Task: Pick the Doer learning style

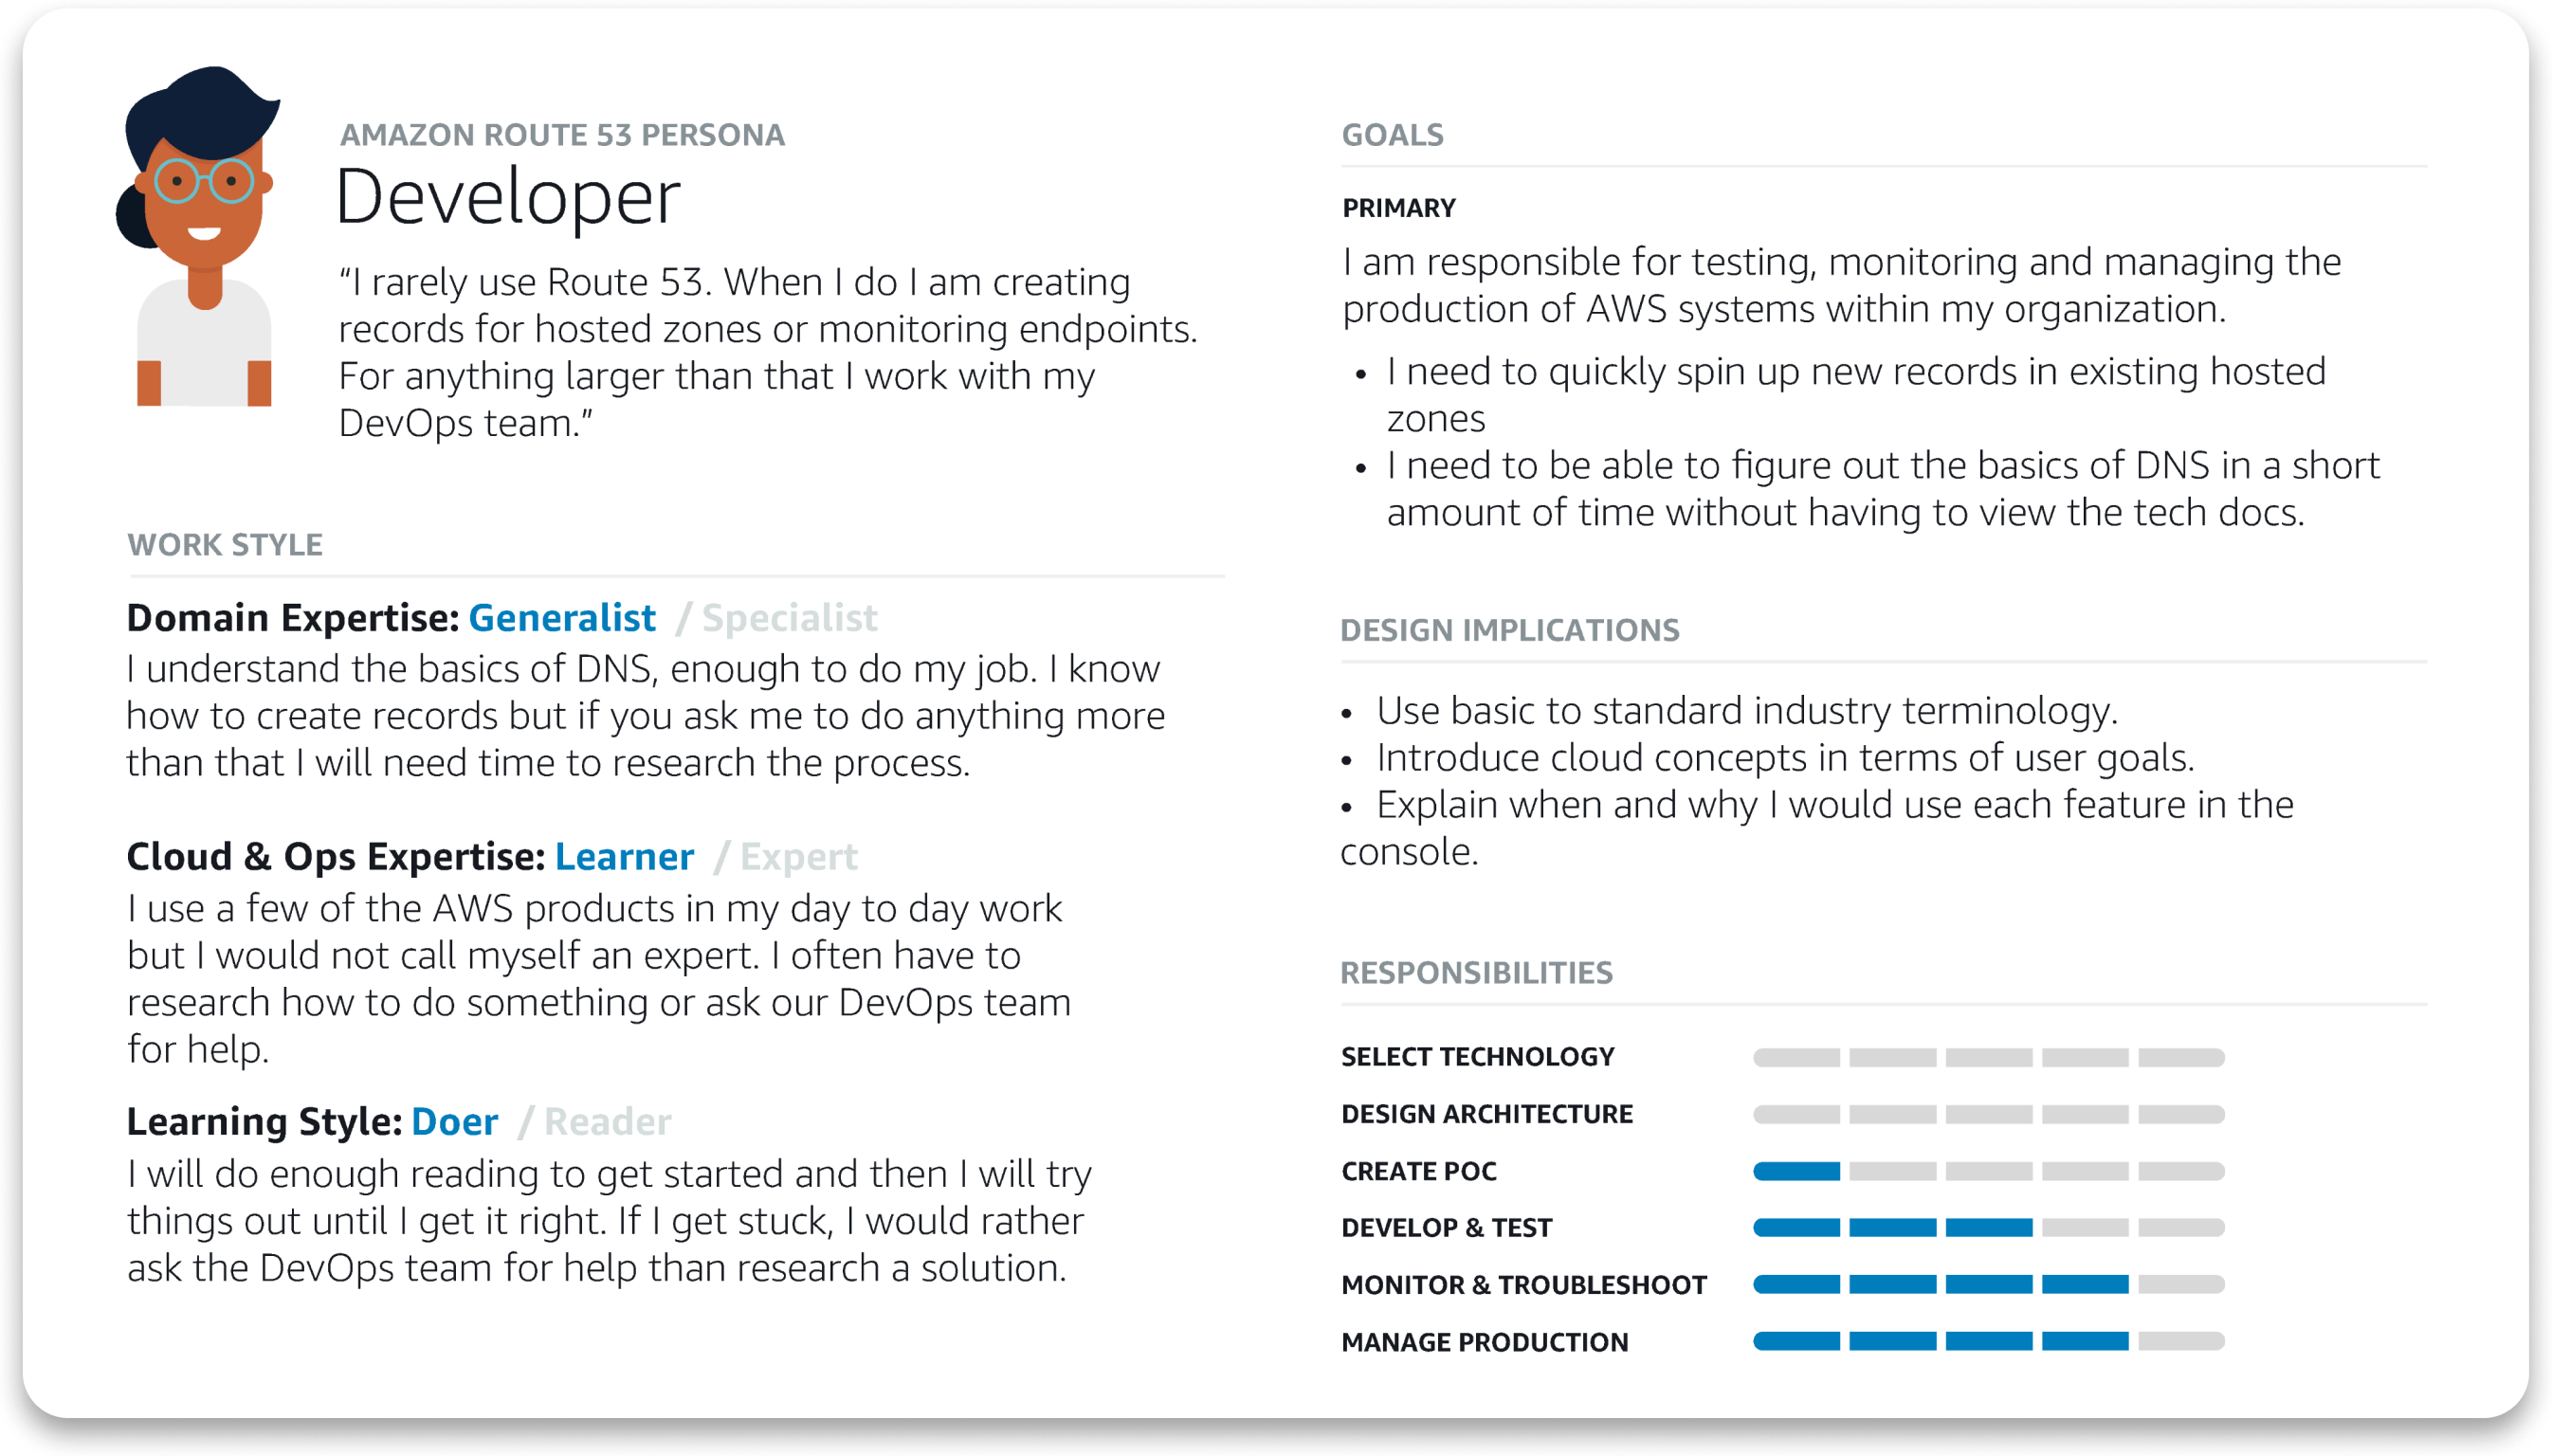Action: pyautogui.click(x=455, y=1122)
